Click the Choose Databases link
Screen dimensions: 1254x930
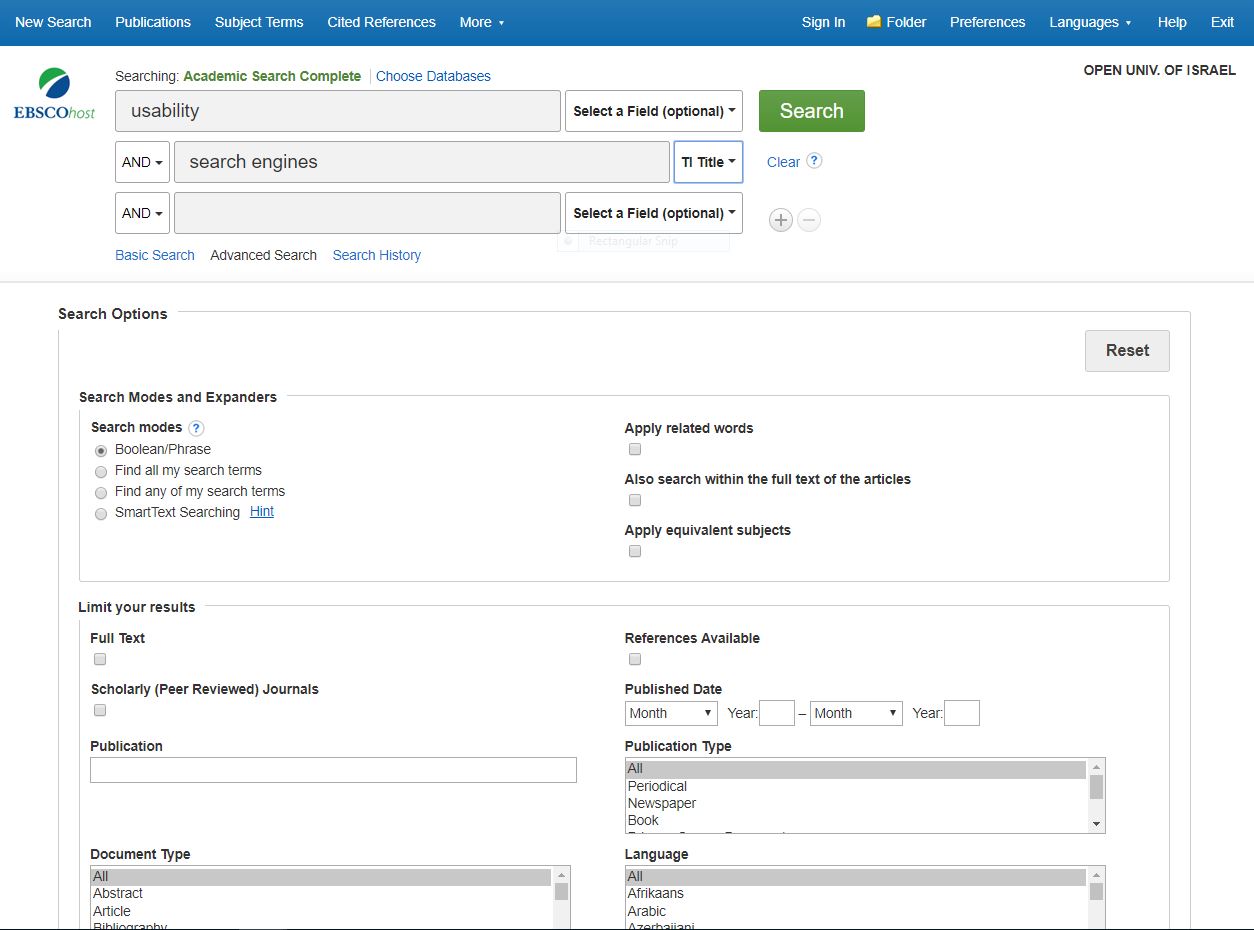click(x=433, y=76)
